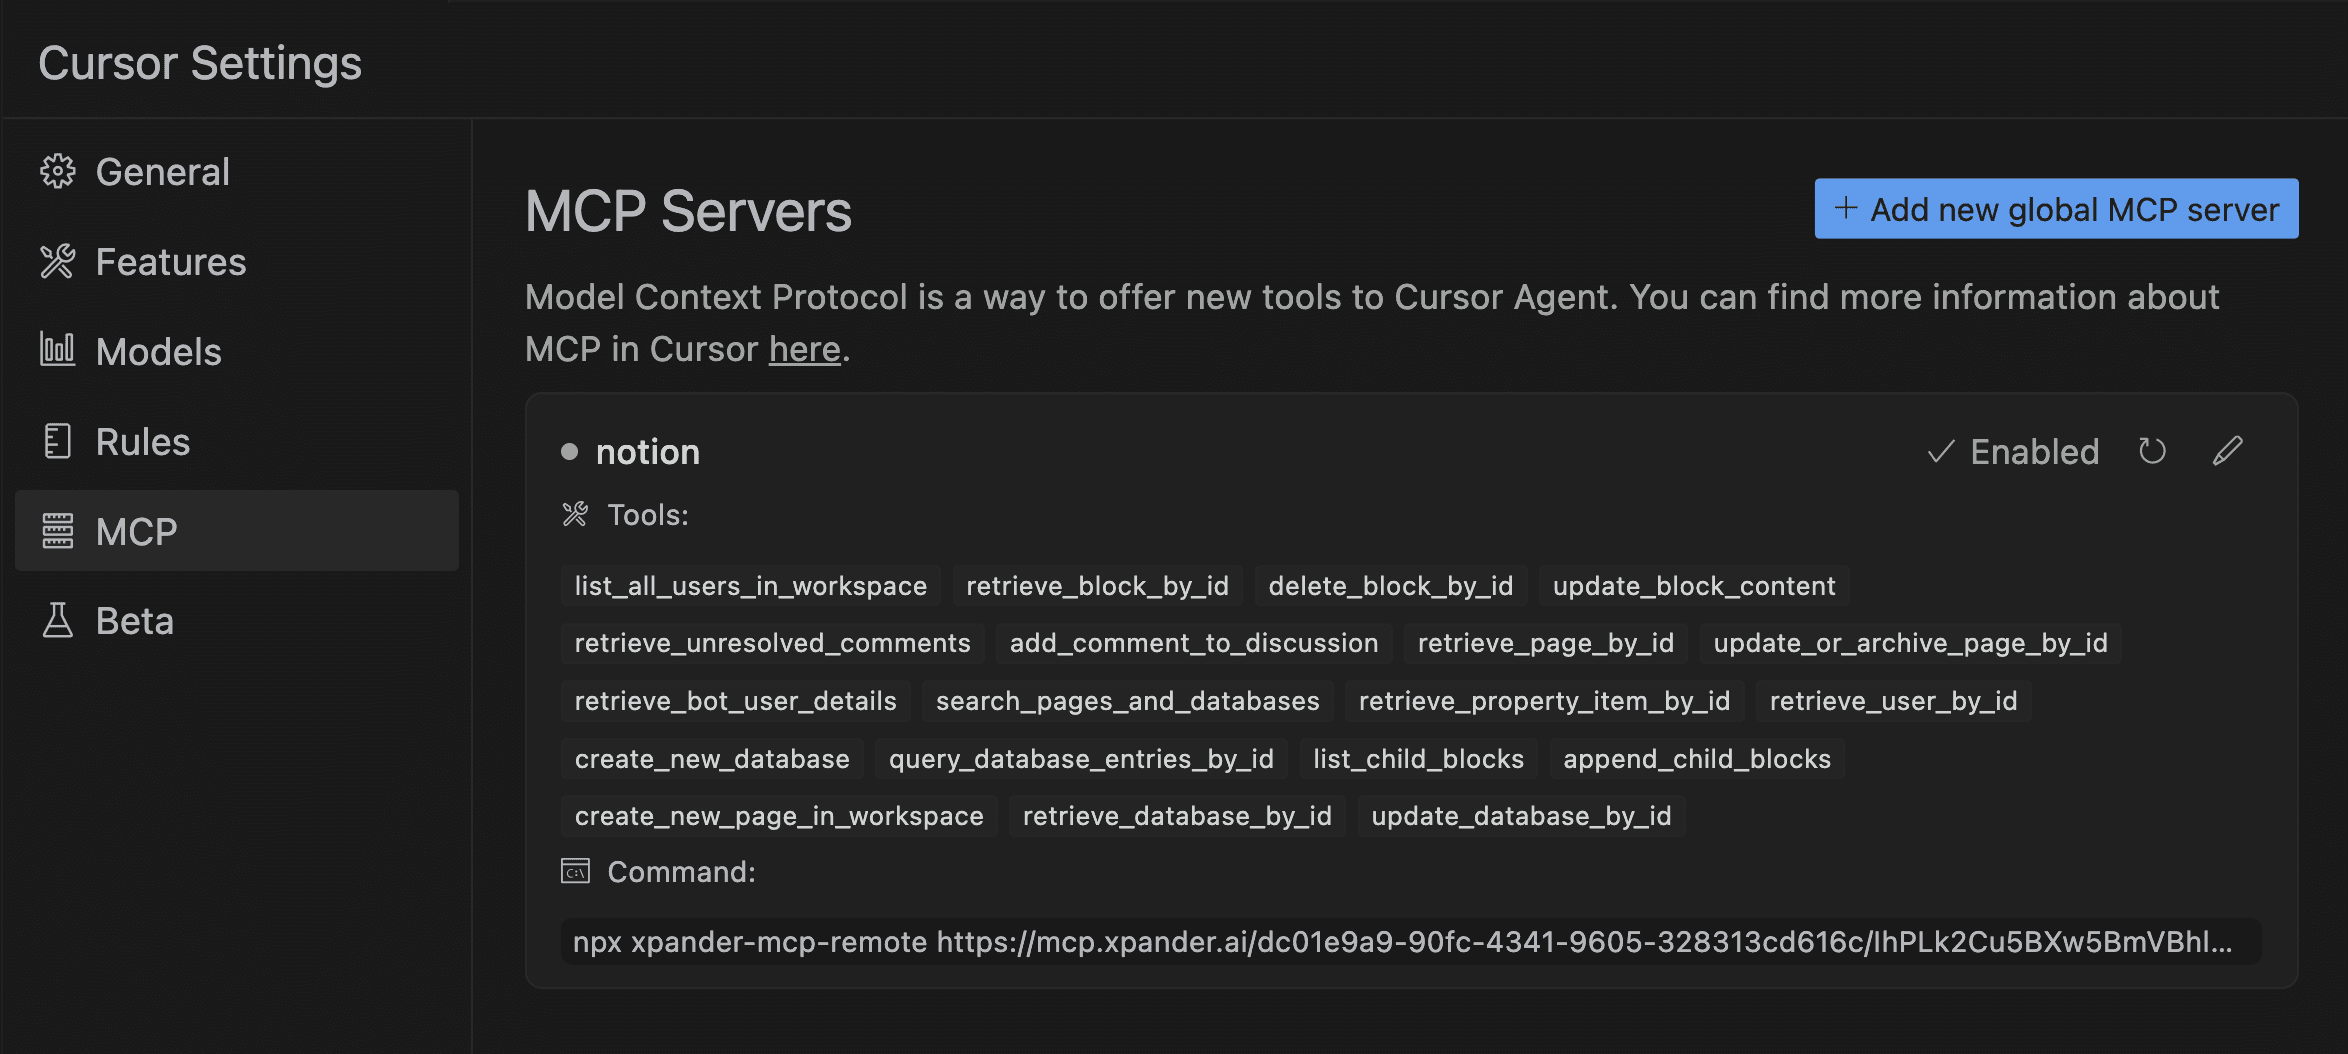Open the Rules settings tab
This screenshot has width=2348, height=1054.
pyautogui.click(x=237, y=442)
